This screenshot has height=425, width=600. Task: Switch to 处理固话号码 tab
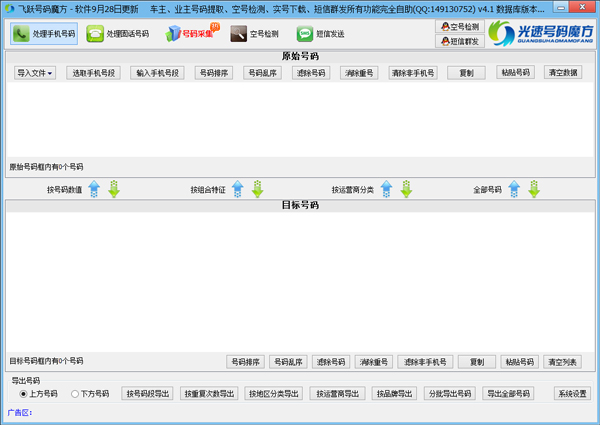pyautogui.click(x=118, y=34)
